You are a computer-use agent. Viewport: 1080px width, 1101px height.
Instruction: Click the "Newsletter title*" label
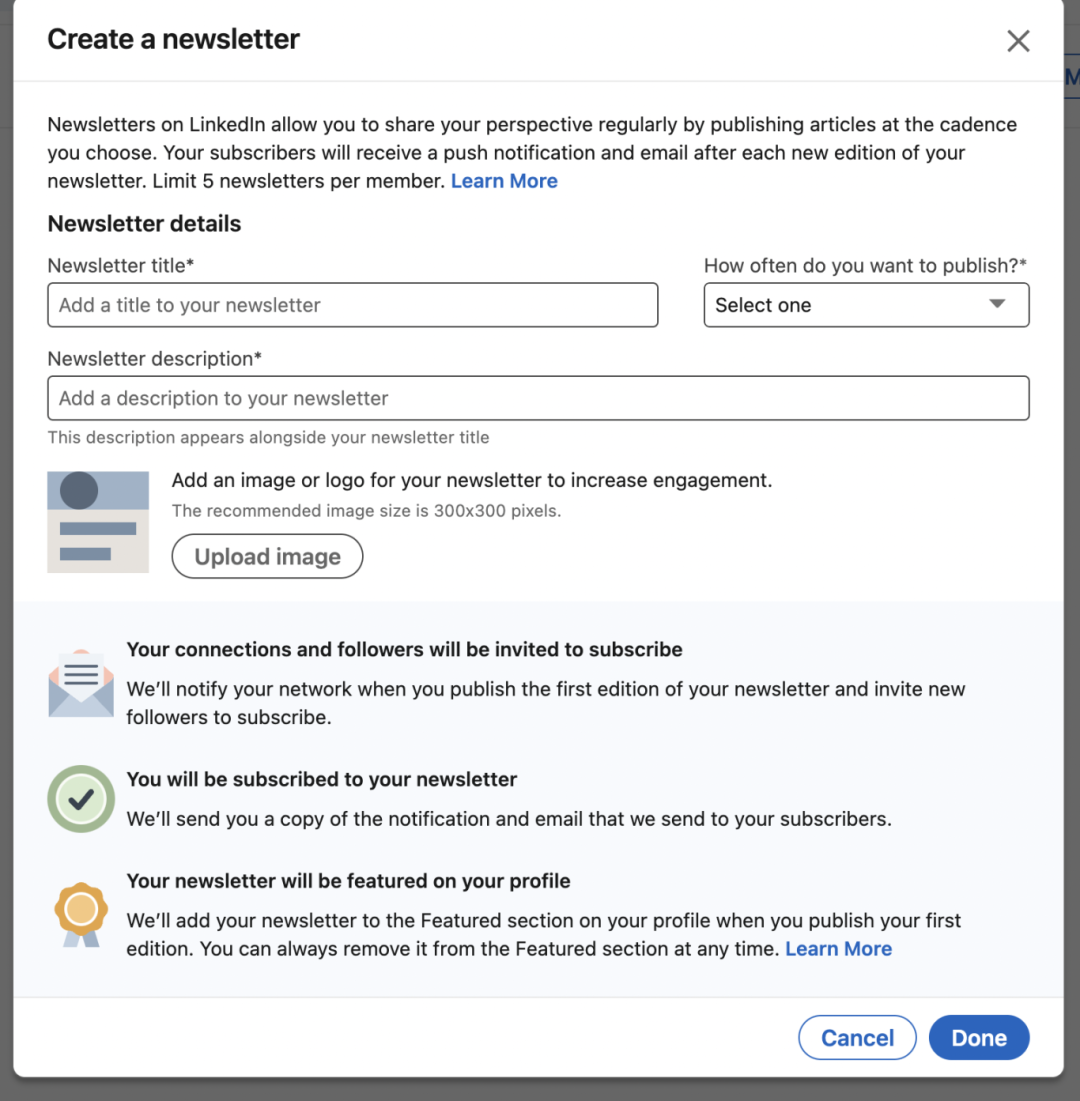pyautogui.click(x=120, y=266)
